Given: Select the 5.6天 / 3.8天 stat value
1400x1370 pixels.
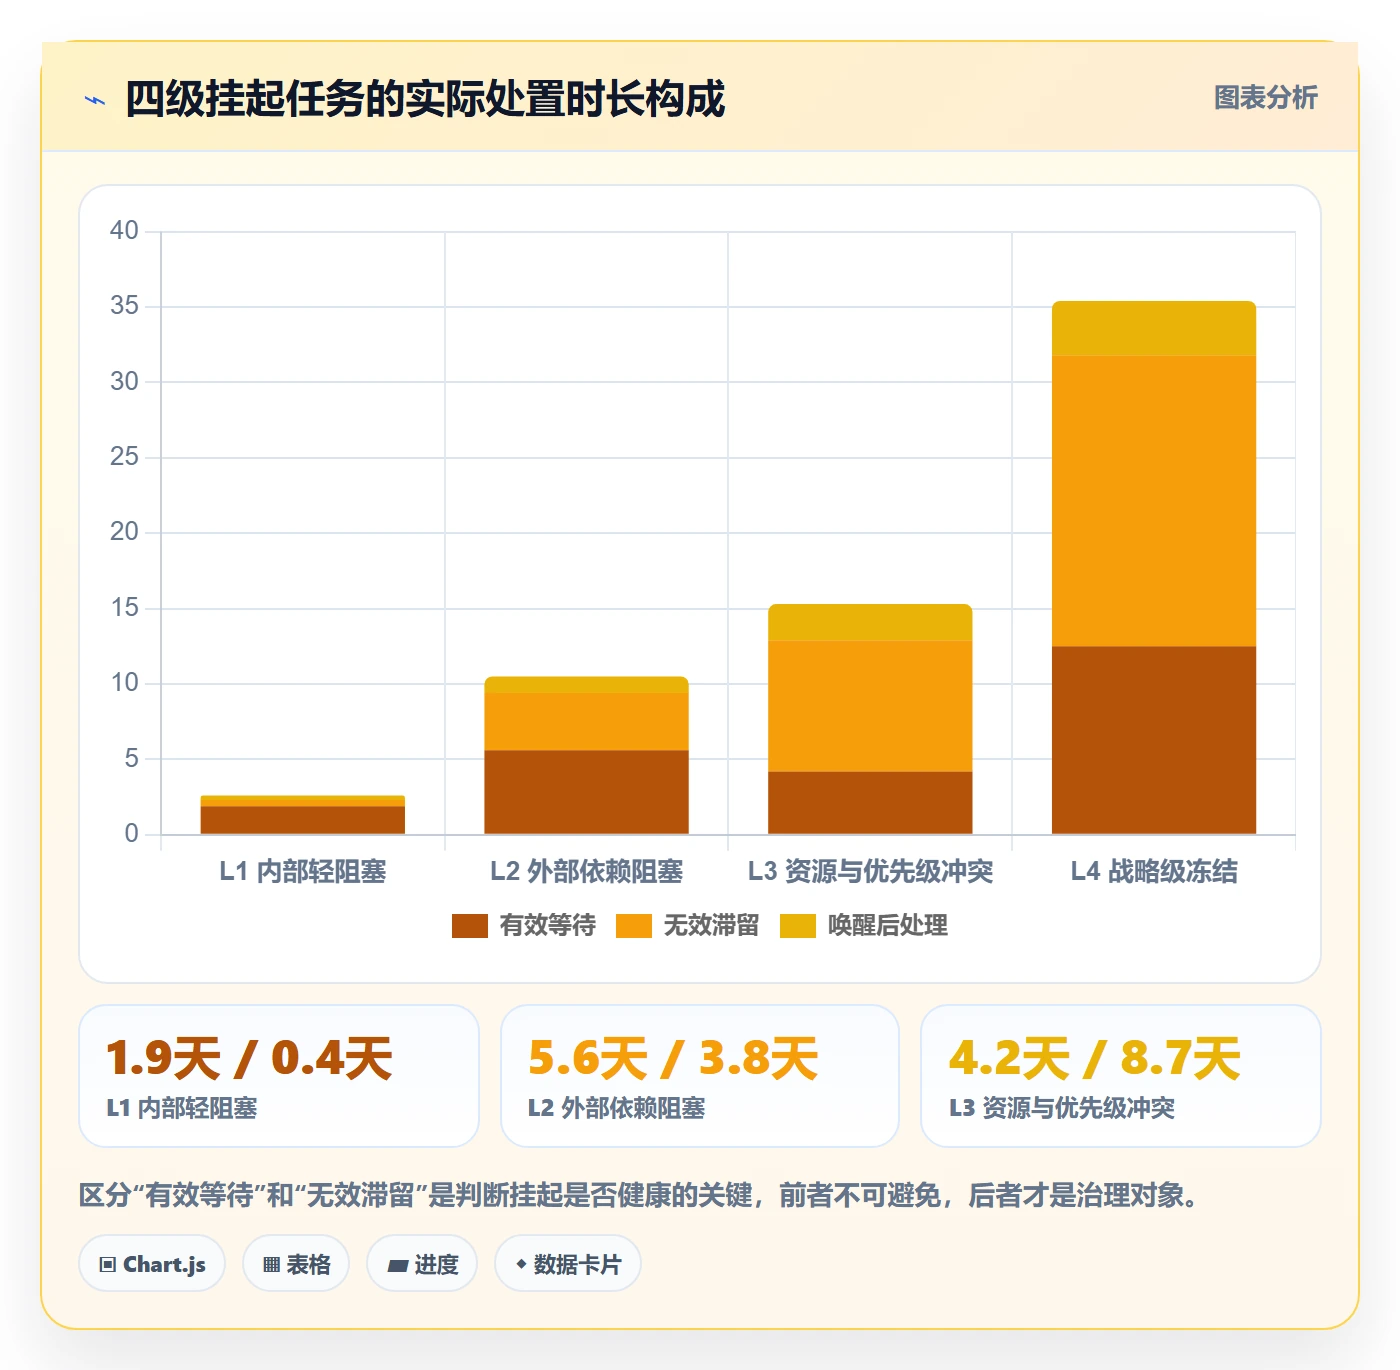Looking at the screenshot, I should coord(673,1058).
